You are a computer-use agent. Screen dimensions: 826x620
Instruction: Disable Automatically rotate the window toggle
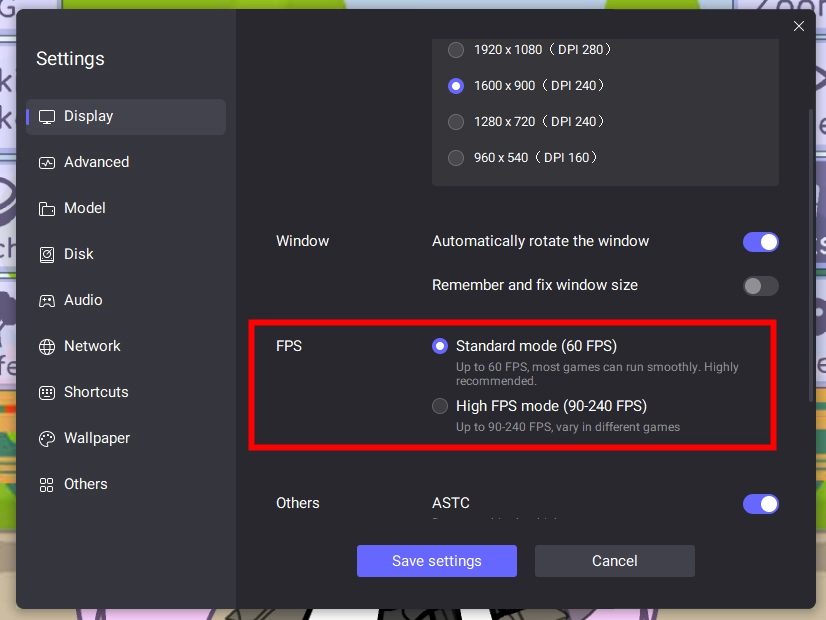760,242
